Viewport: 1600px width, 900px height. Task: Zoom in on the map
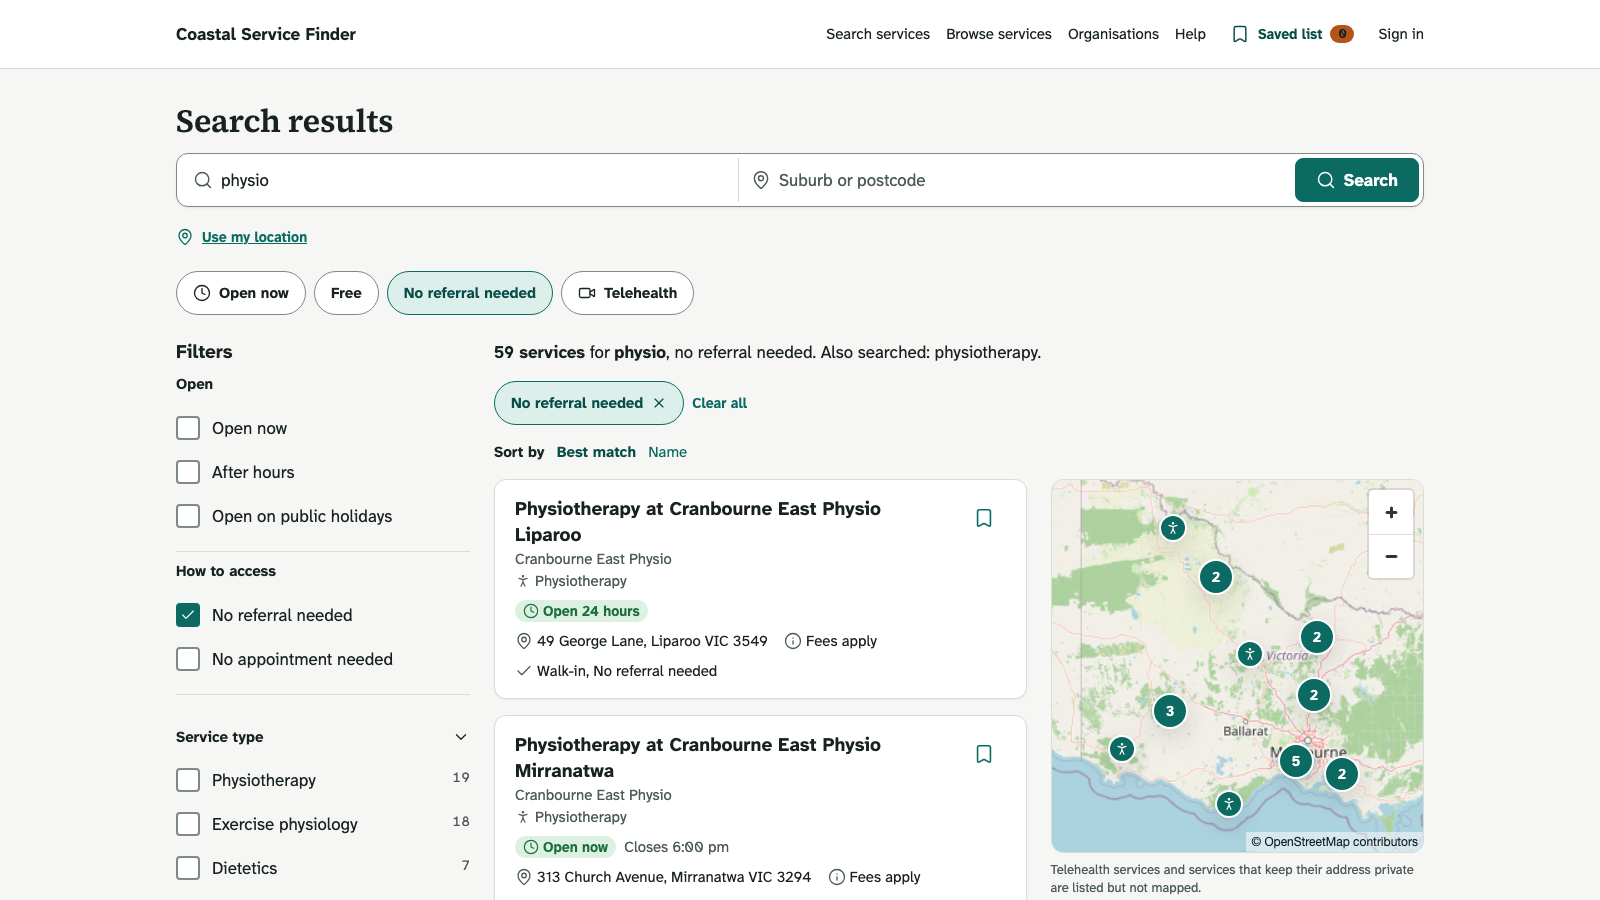click(x=1391, y=512)
